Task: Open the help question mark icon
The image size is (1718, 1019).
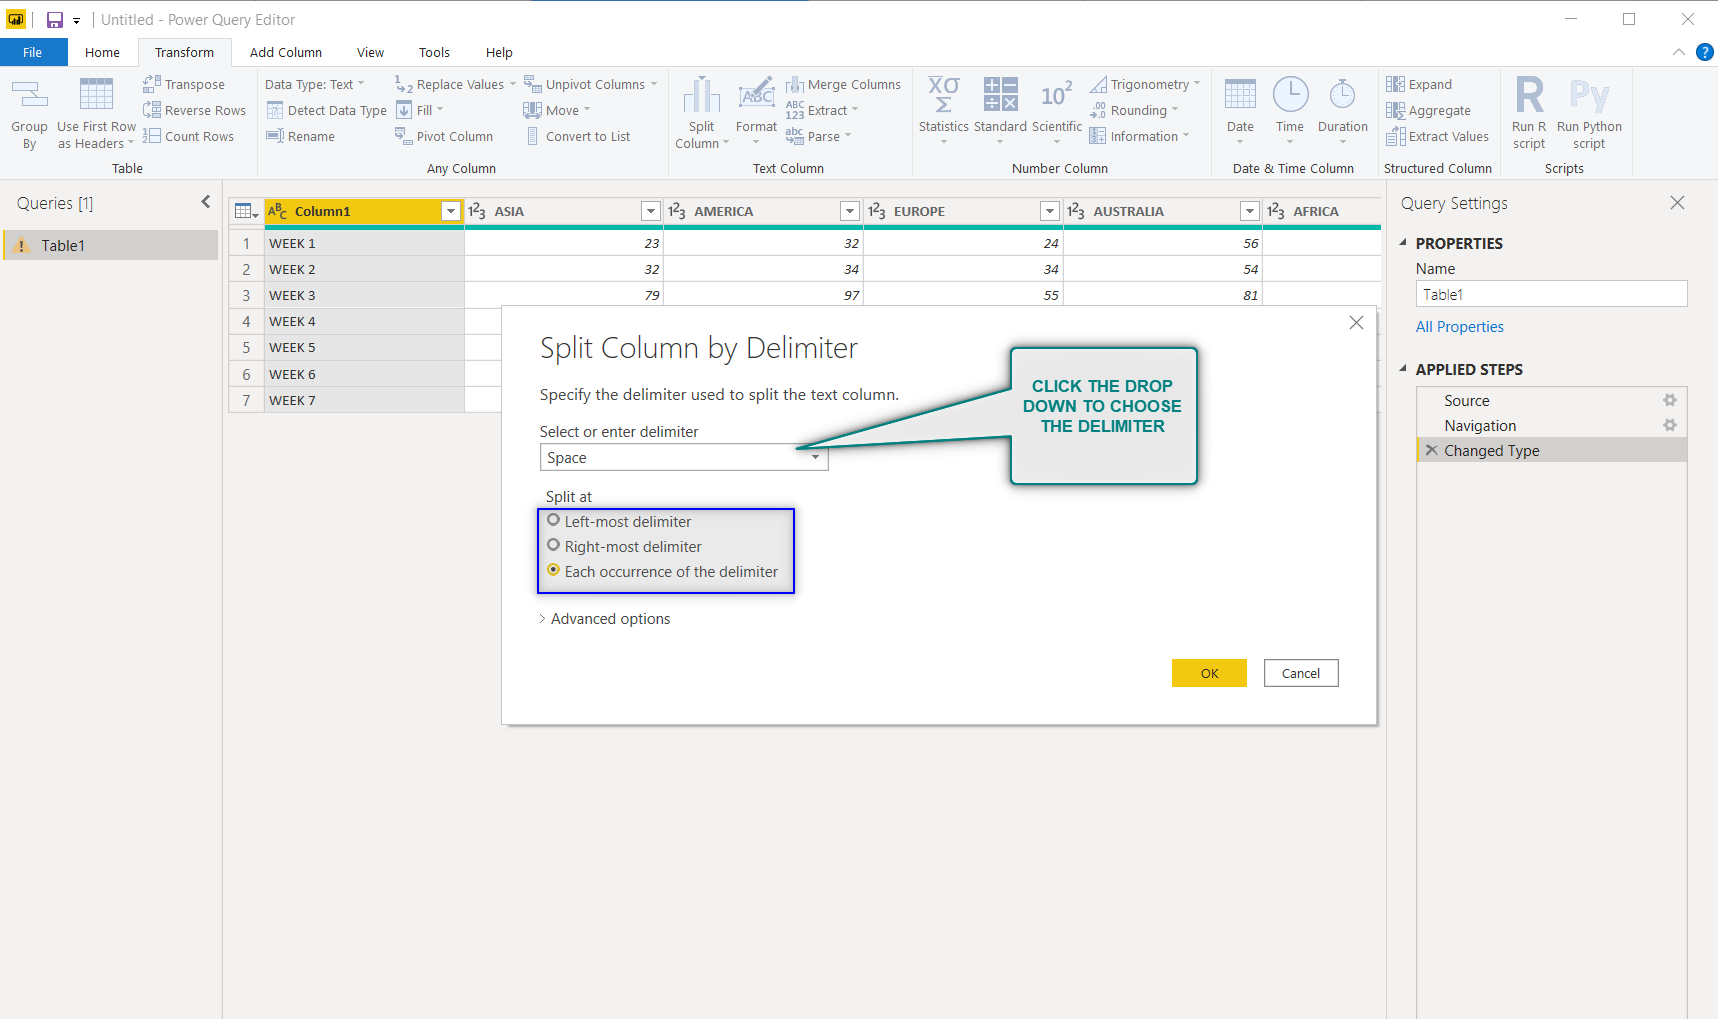Action: pyautogui.click(x=1705, y=52)
